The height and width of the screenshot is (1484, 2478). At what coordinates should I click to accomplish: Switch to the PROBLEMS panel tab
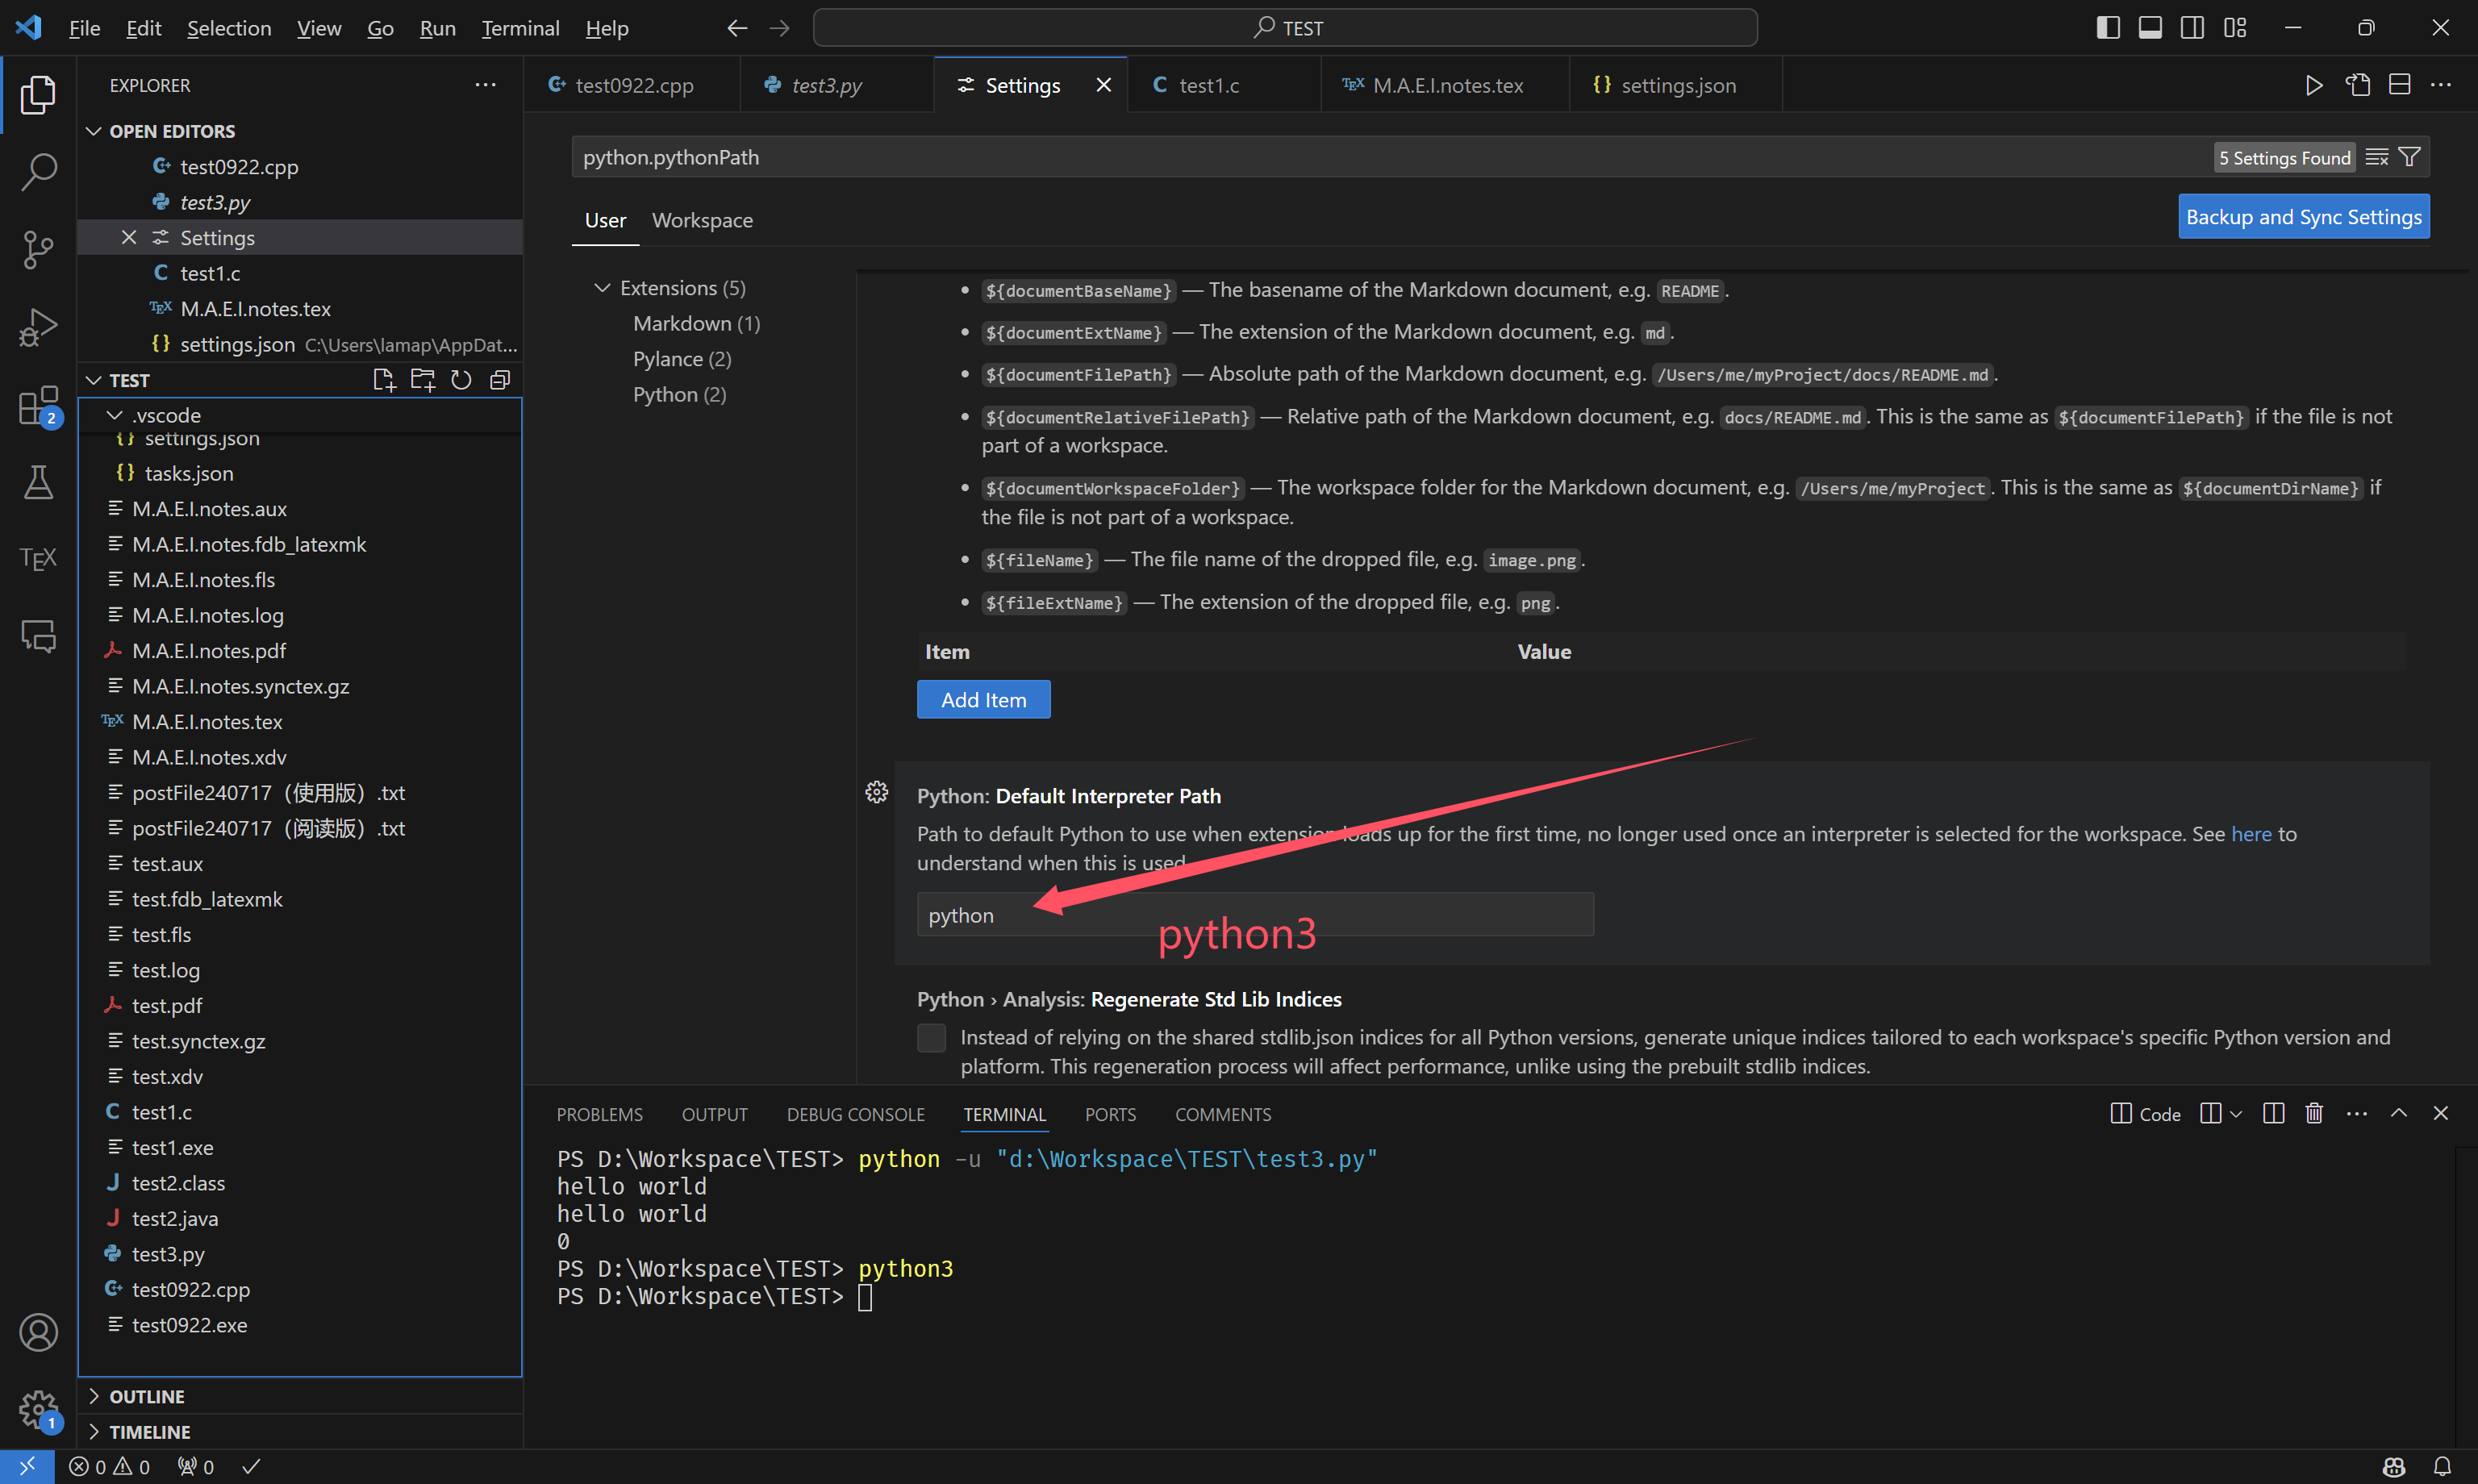click(599, 1114)
